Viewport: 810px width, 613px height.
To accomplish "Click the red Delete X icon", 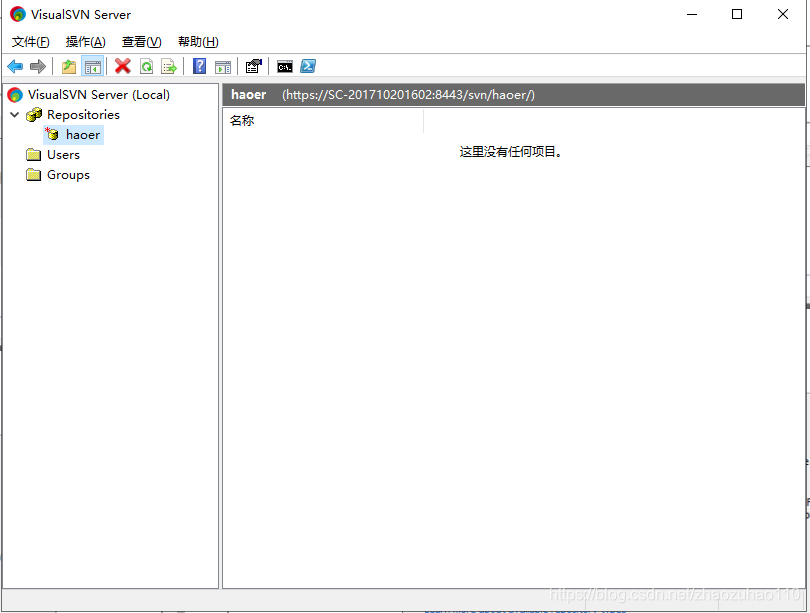I will tap(122, 66).
